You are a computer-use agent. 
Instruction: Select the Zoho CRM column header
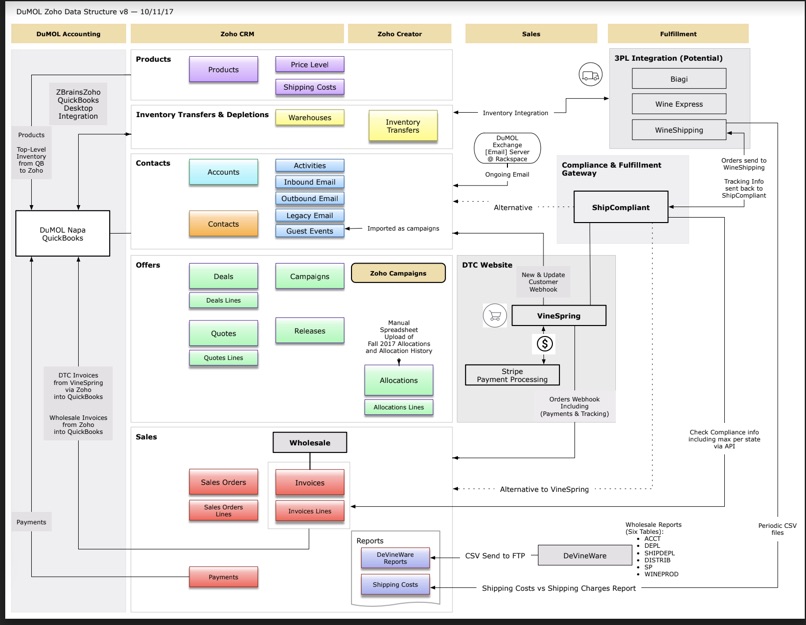point(237,33)
